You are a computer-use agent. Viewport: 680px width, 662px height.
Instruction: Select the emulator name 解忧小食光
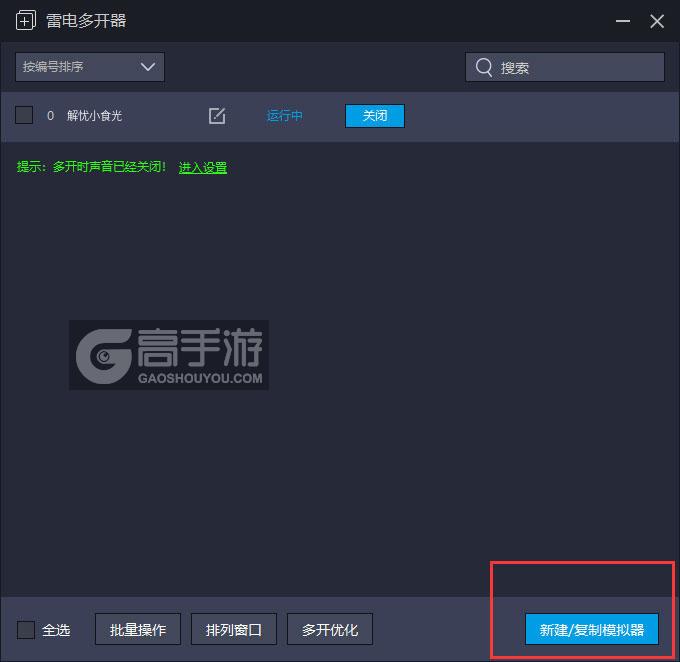(x=95, y=116)
